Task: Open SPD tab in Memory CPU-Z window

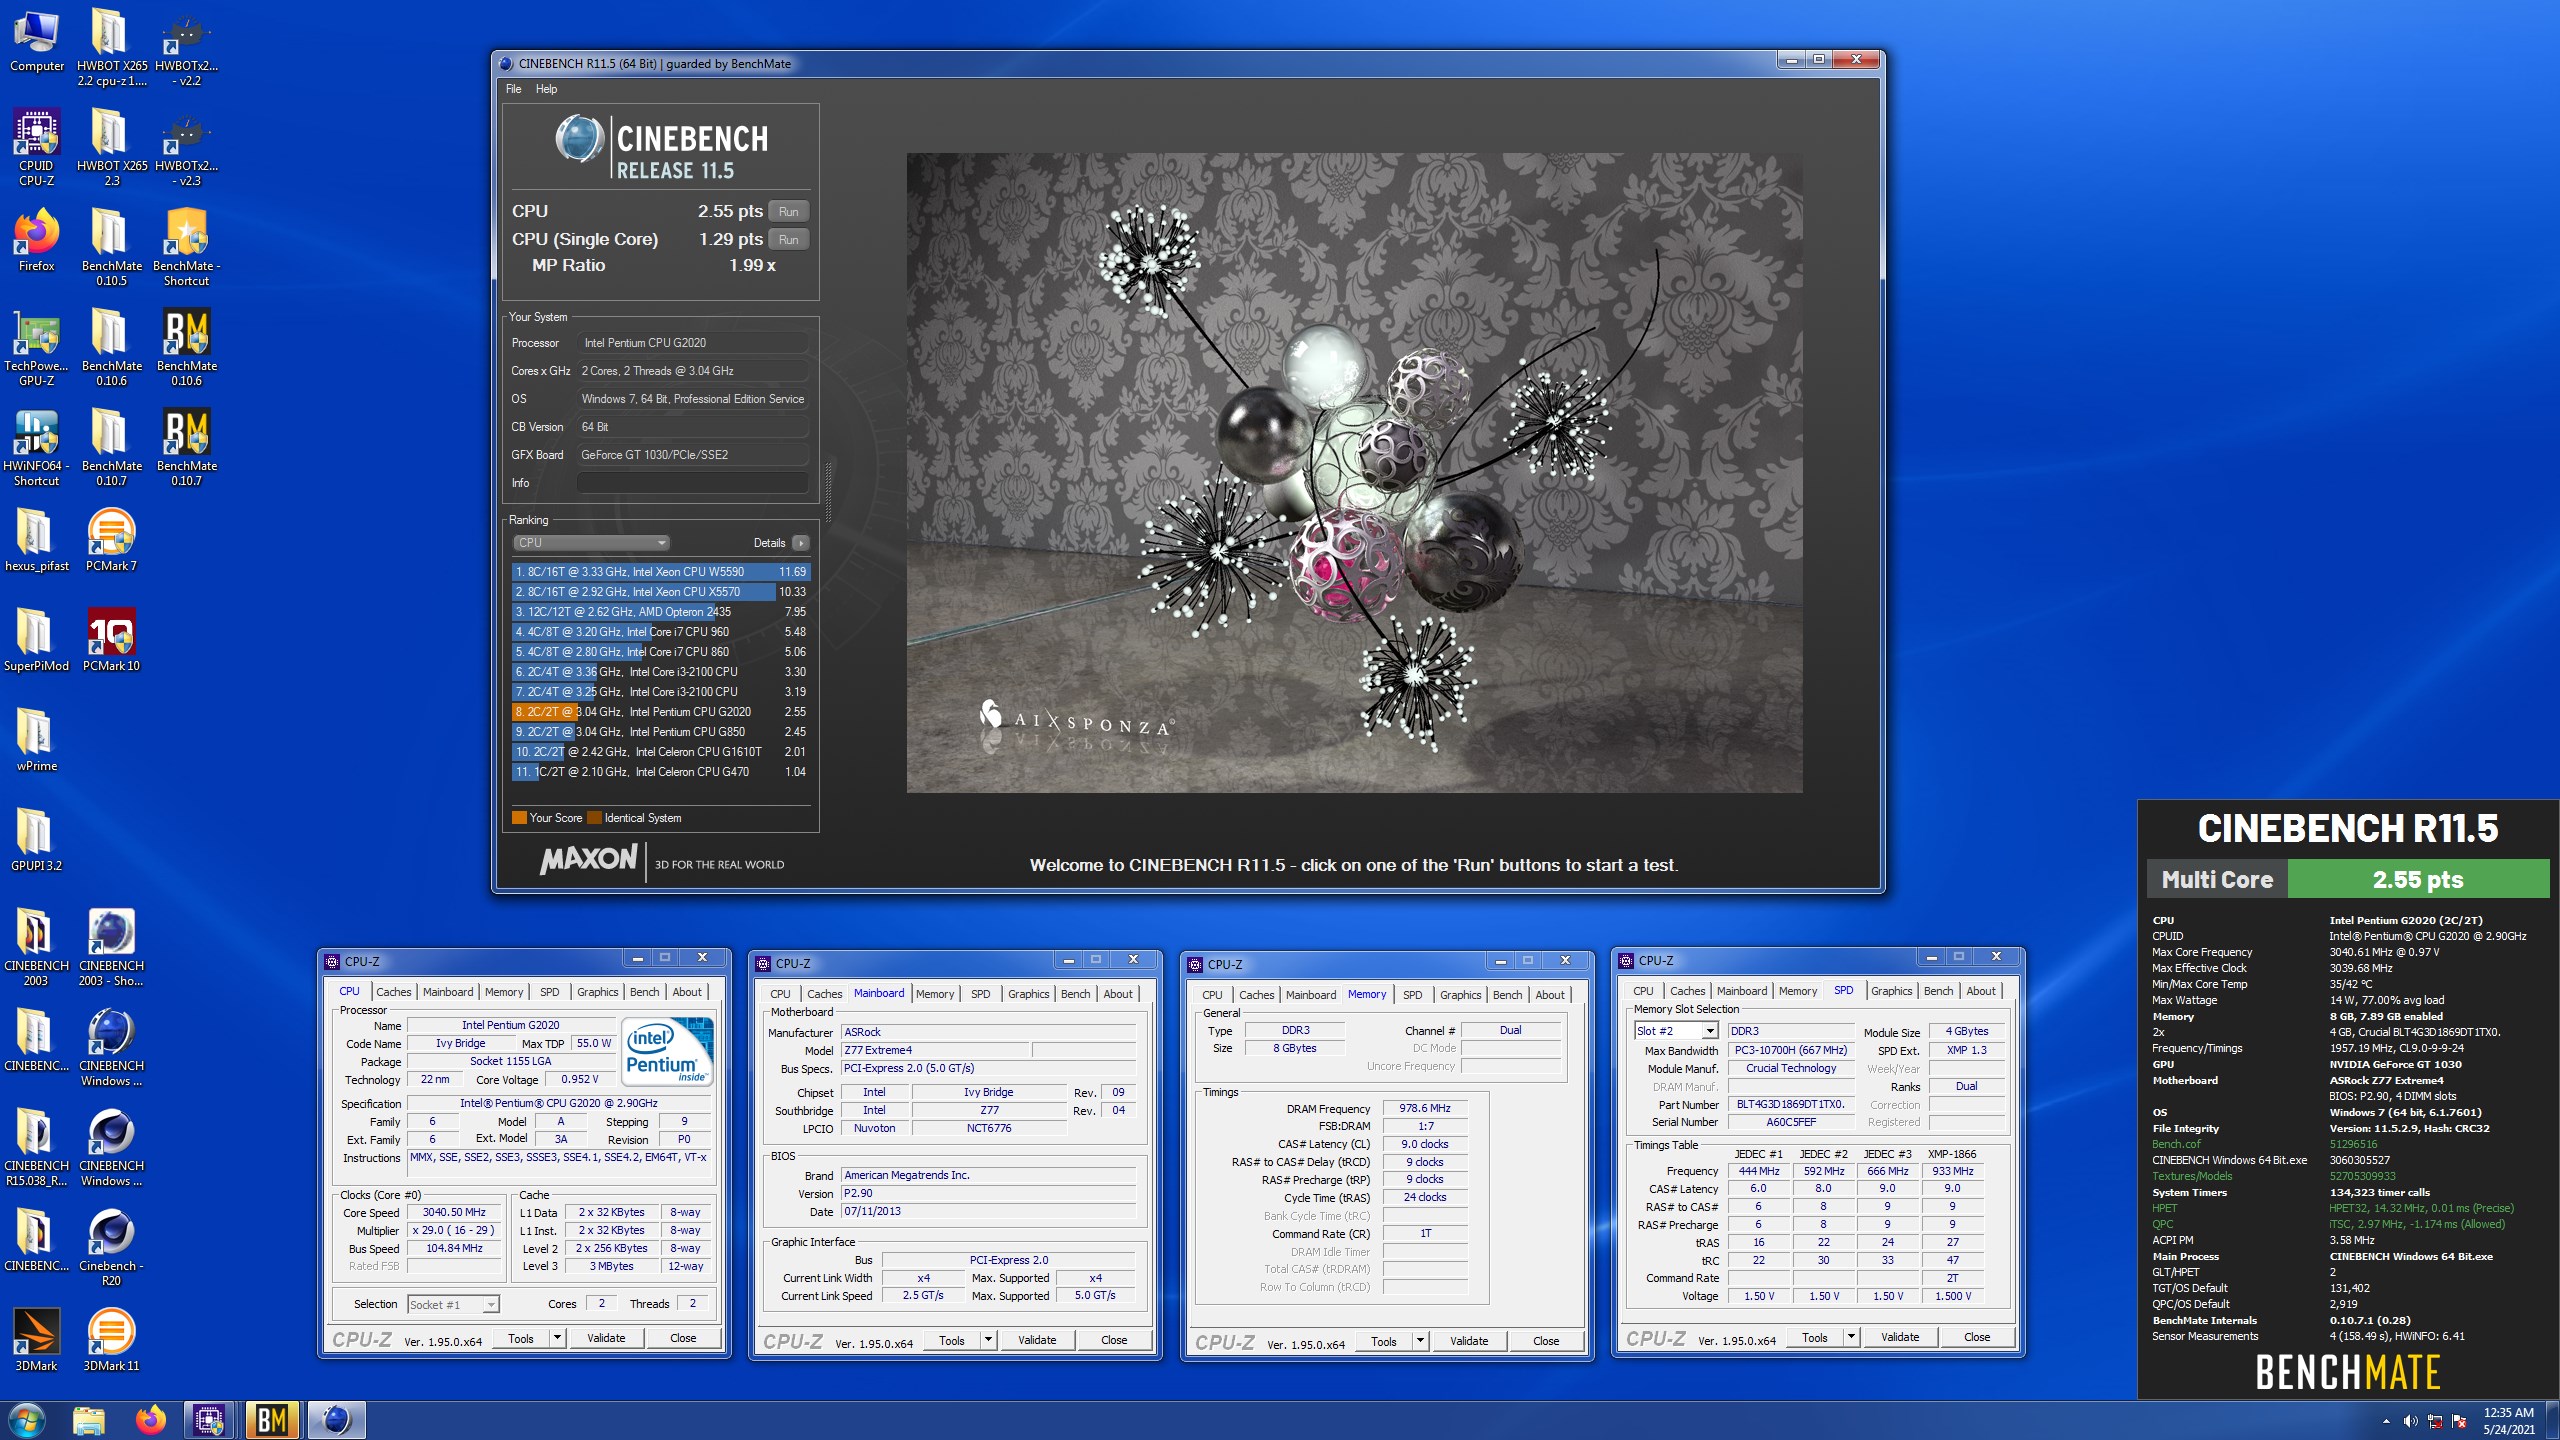Action: 1412,995
